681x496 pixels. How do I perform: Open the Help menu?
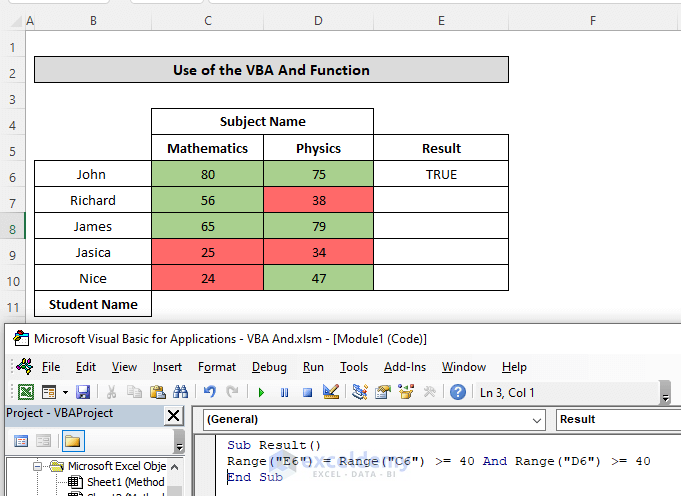coord(514,367)
